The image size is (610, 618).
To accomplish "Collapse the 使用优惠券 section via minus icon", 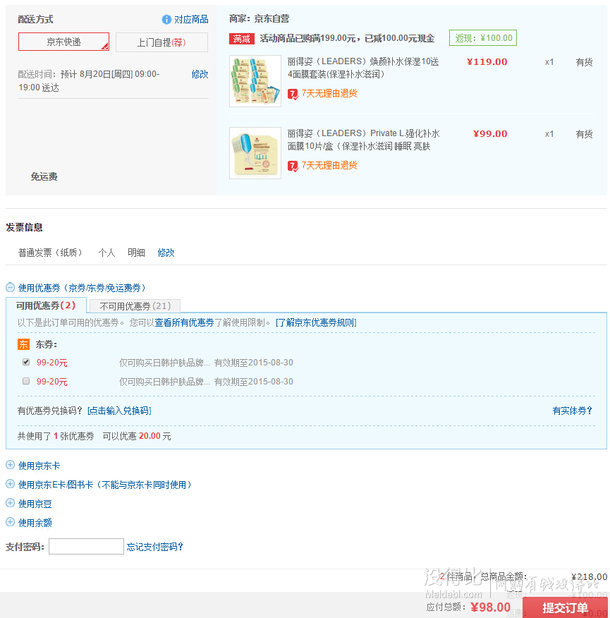I will (10, 287).
